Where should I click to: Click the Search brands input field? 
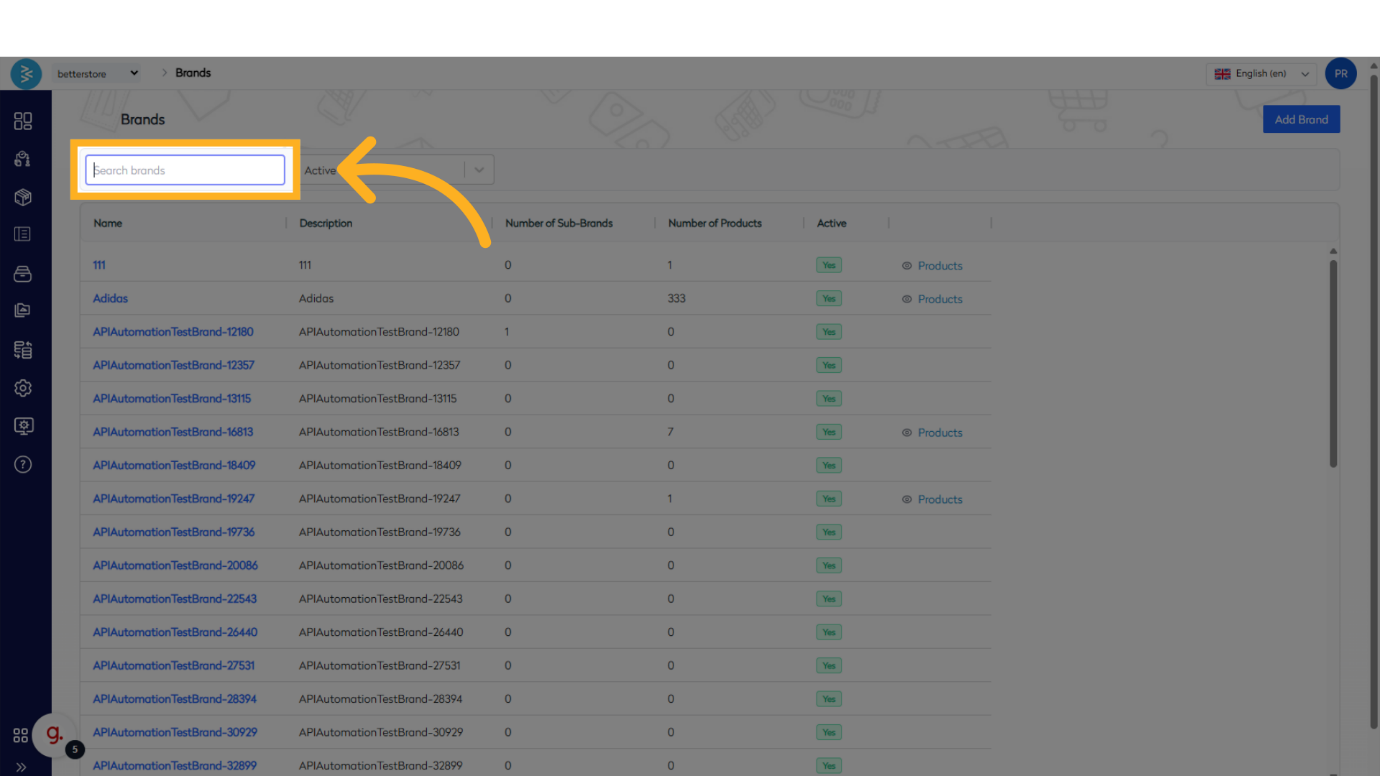tap(185, 170)
